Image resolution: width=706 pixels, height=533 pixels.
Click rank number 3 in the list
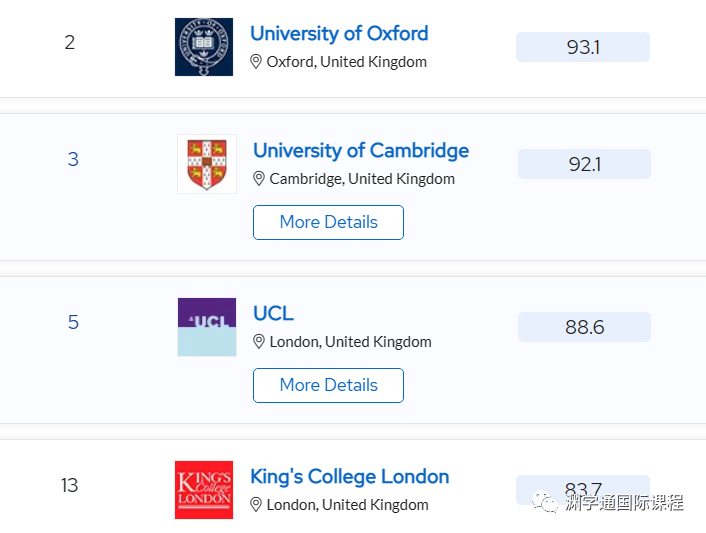click(x=73, y=159)
